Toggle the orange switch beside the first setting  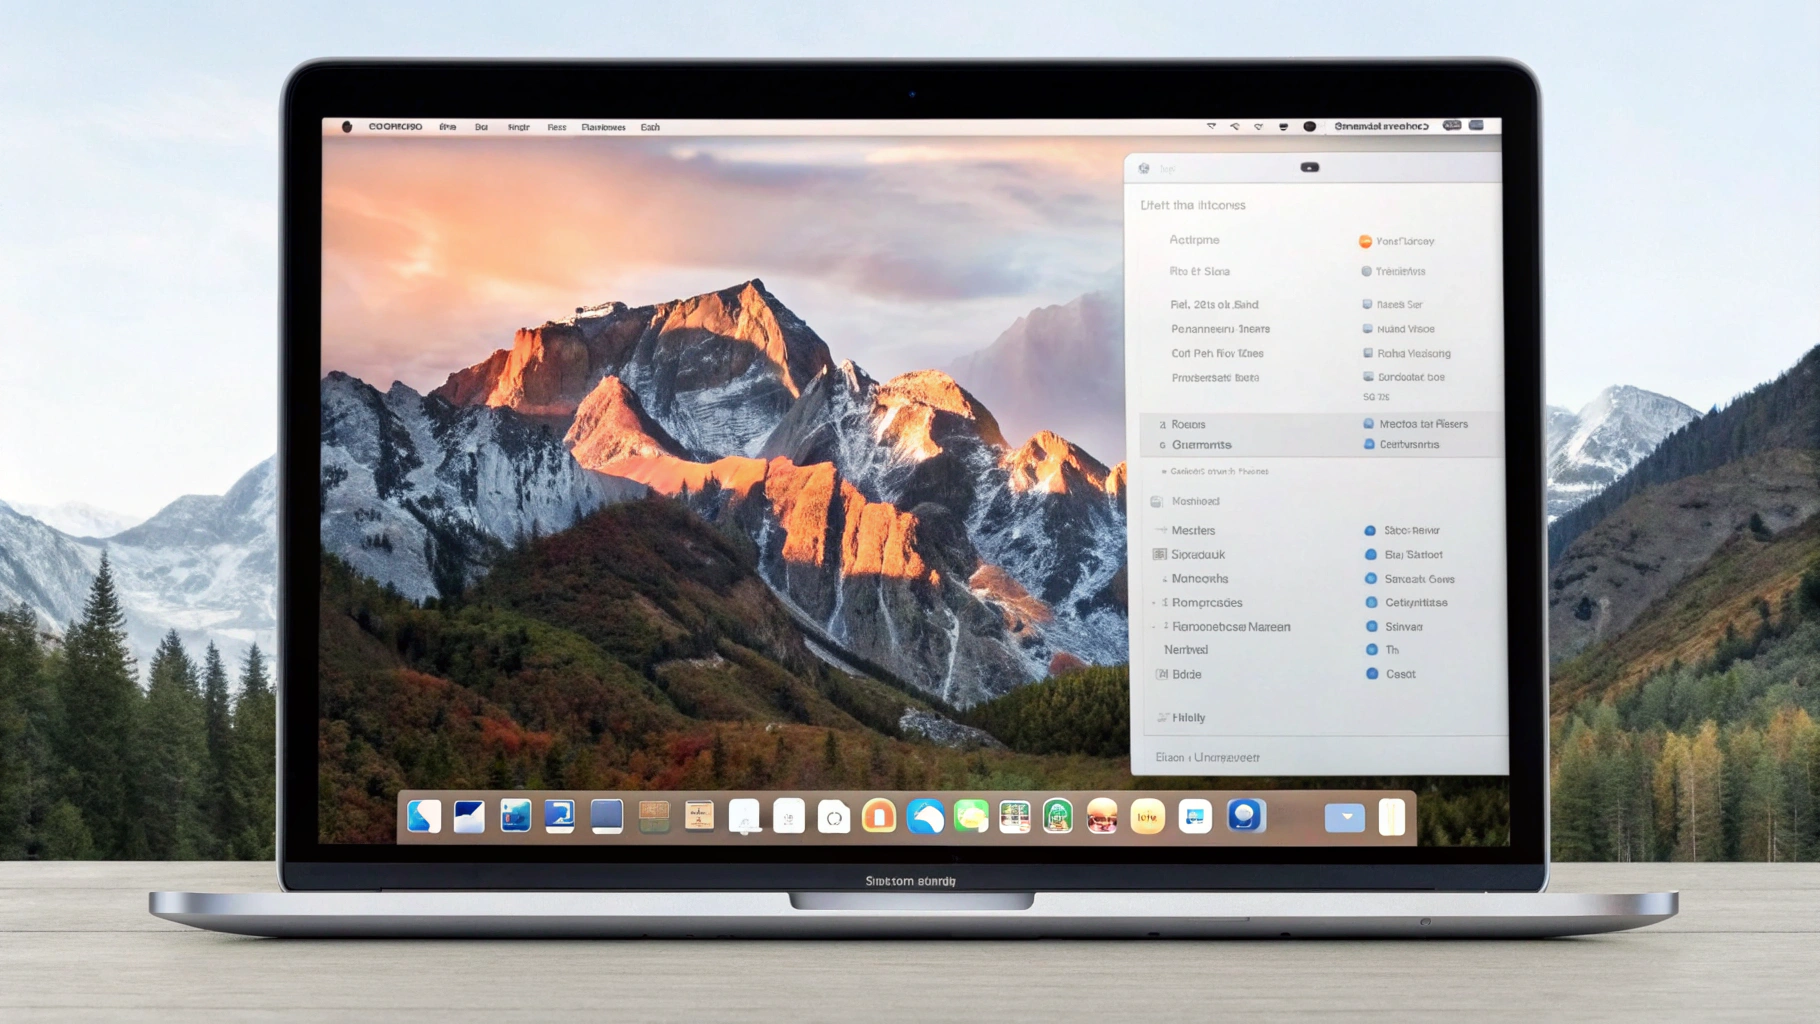(1367, 241)
